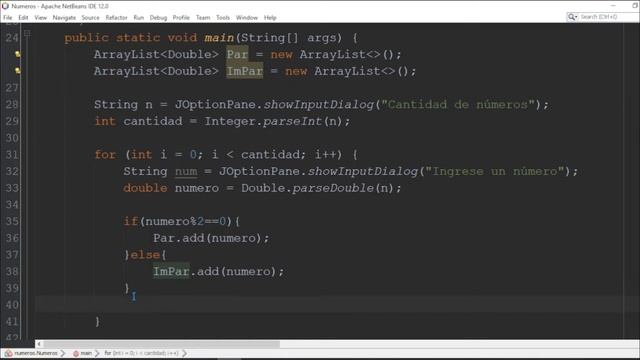Click 'showInputDialog' on line 28
Screen dimensions: 640x360
tap(318, 104)
